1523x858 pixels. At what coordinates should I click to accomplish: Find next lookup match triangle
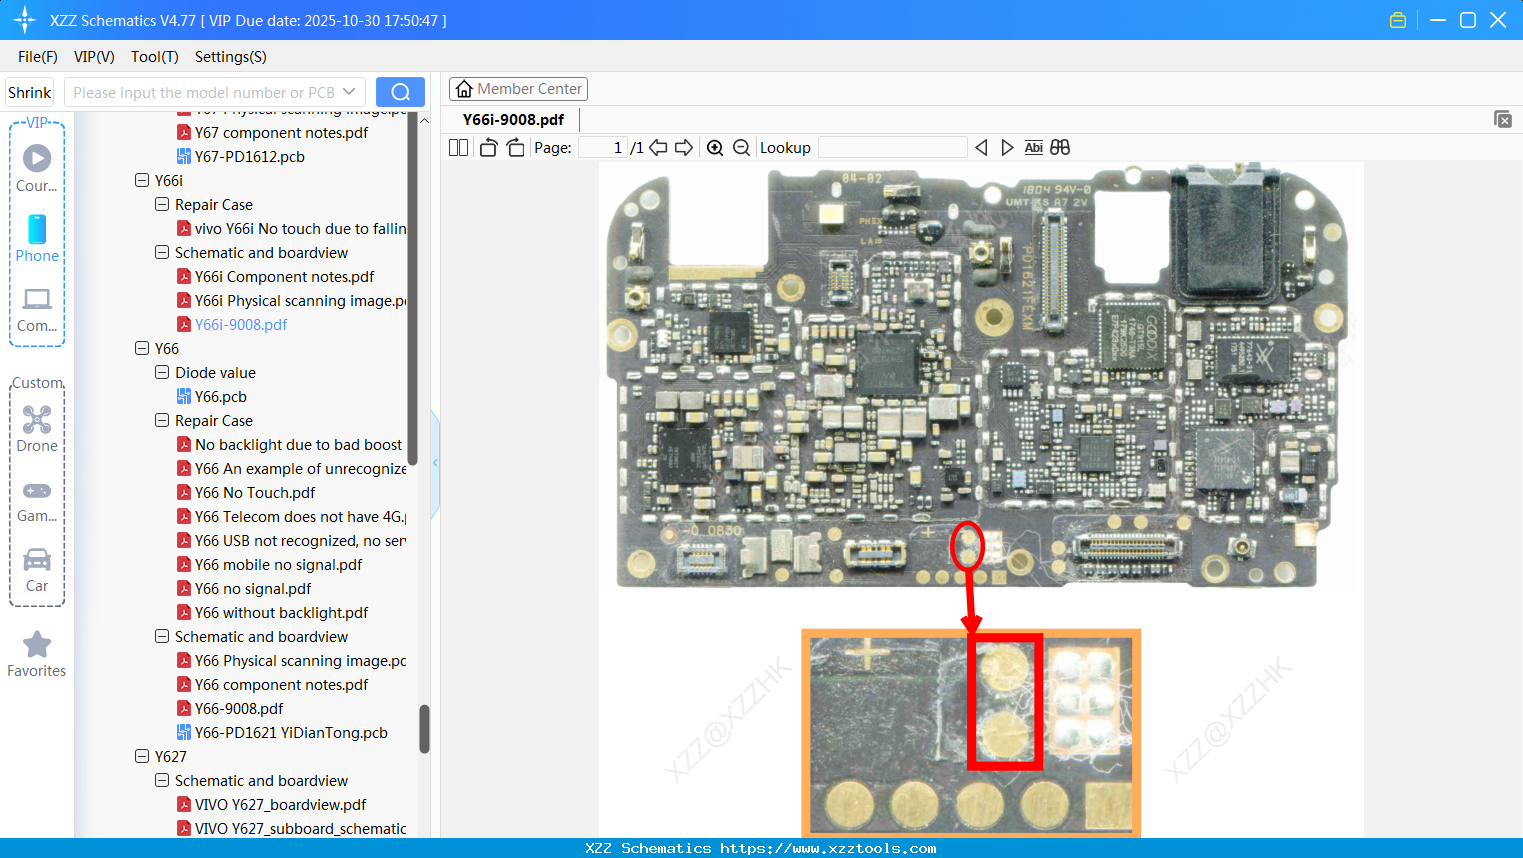(x=1007, y=148)
